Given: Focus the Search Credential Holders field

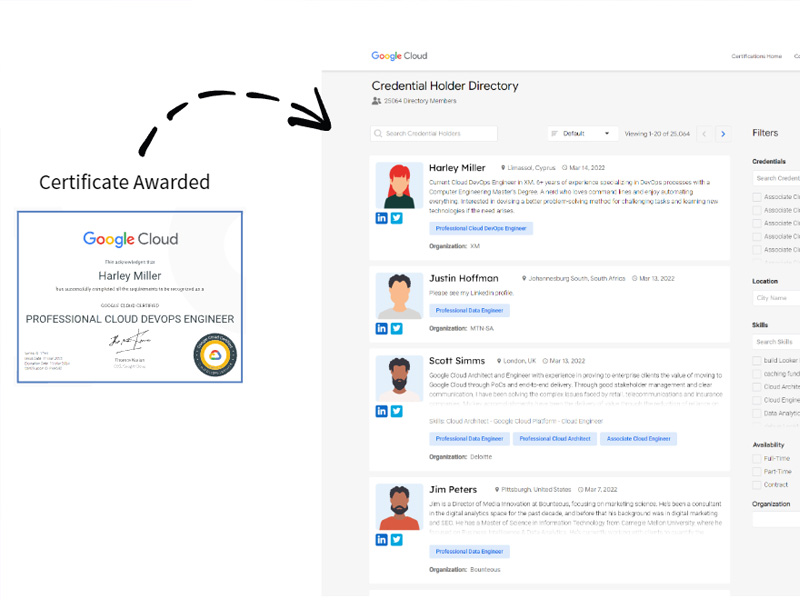Looking at the screenshot, I should pos(434,134).
